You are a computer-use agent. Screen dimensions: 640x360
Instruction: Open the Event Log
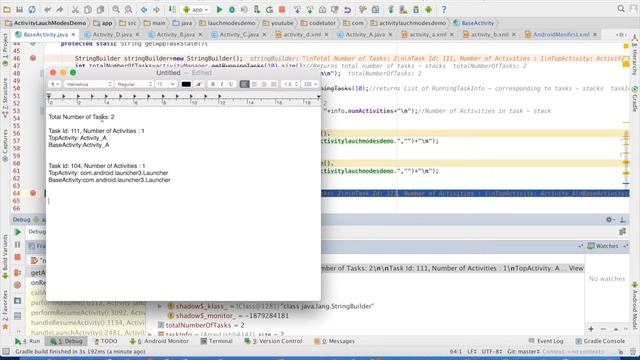(546, 341)
